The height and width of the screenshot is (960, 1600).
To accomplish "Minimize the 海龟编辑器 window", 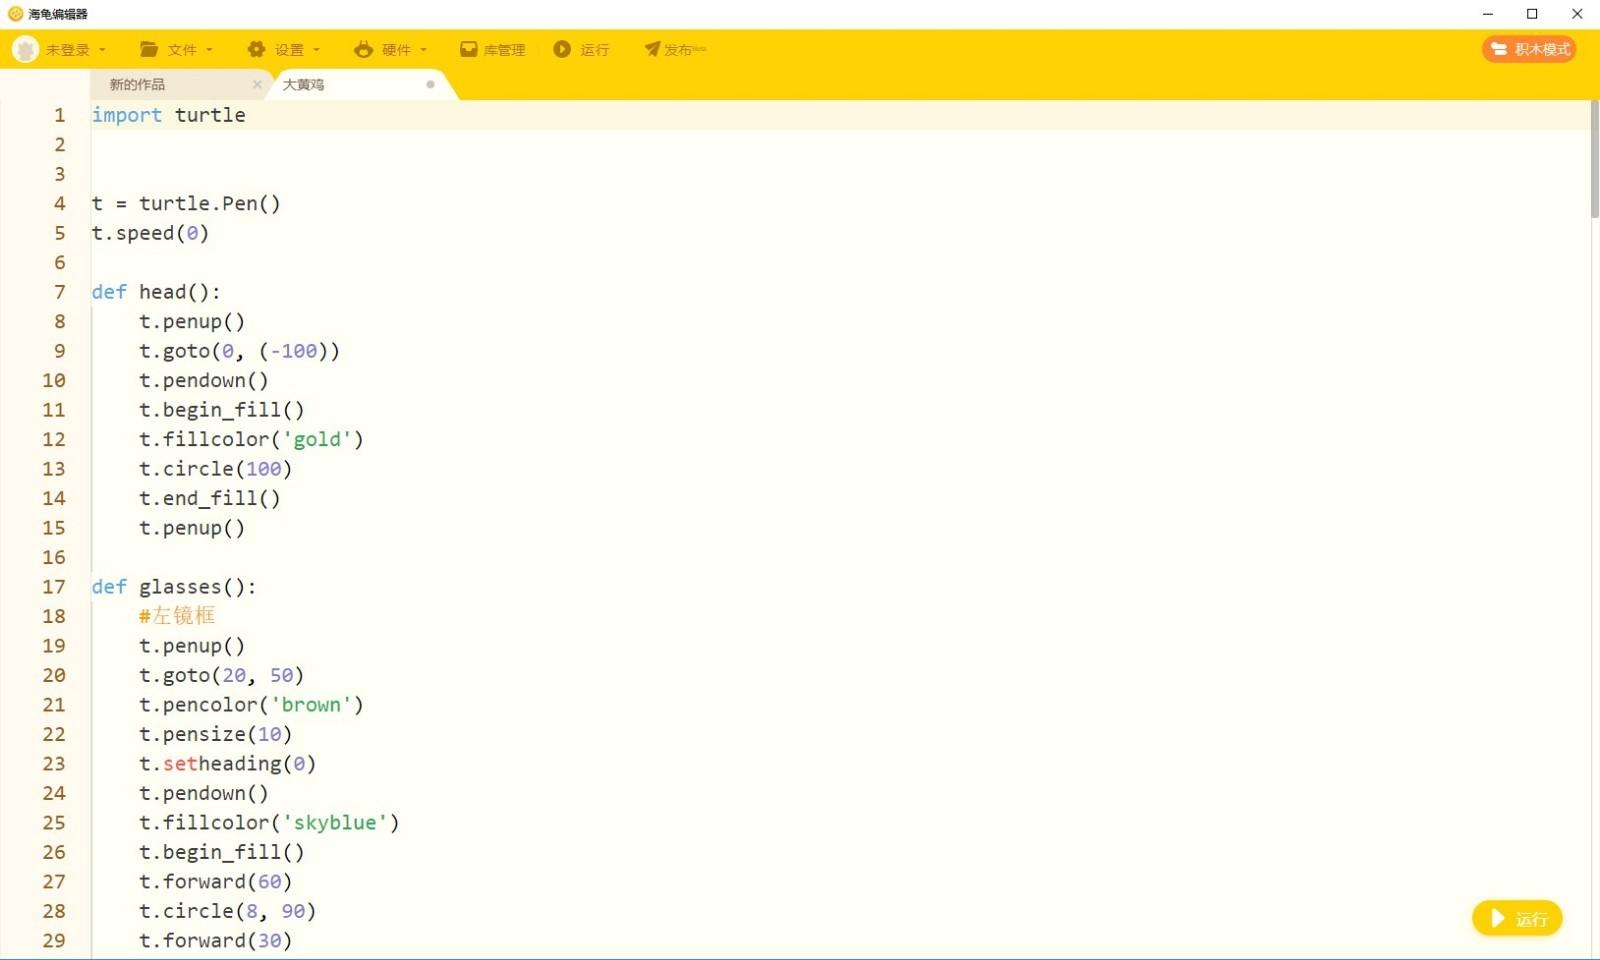I will [x=1488, y=14].
